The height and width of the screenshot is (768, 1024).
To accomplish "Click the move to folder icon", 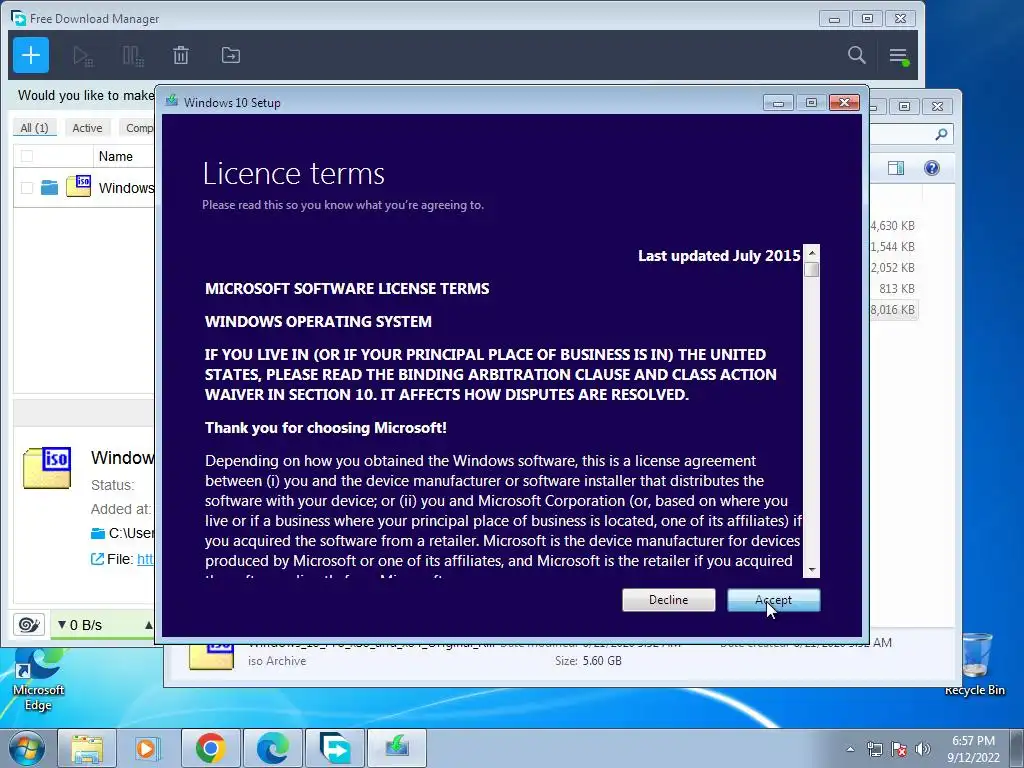I will click(231, 56).
